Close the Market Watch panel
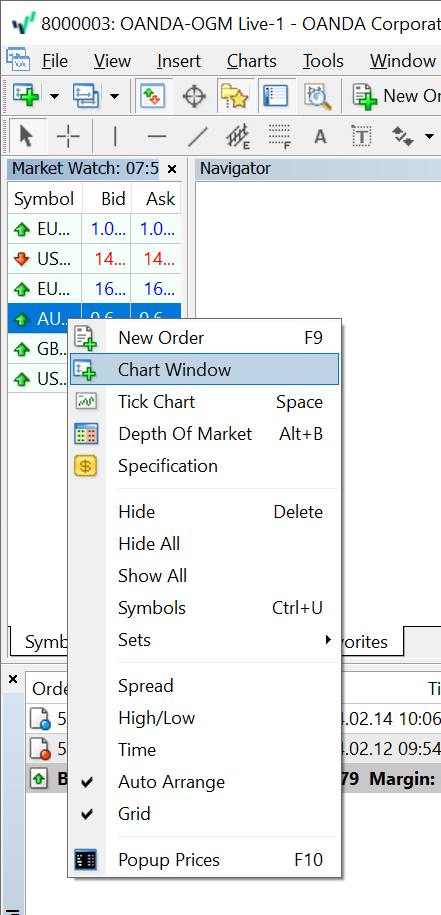The image size is (441, 915). click(x=172, y=169)
